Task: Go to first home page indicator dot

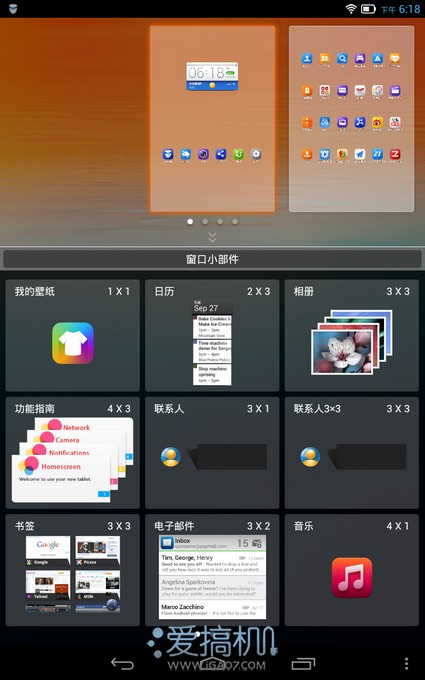Action: coord(190,222)
